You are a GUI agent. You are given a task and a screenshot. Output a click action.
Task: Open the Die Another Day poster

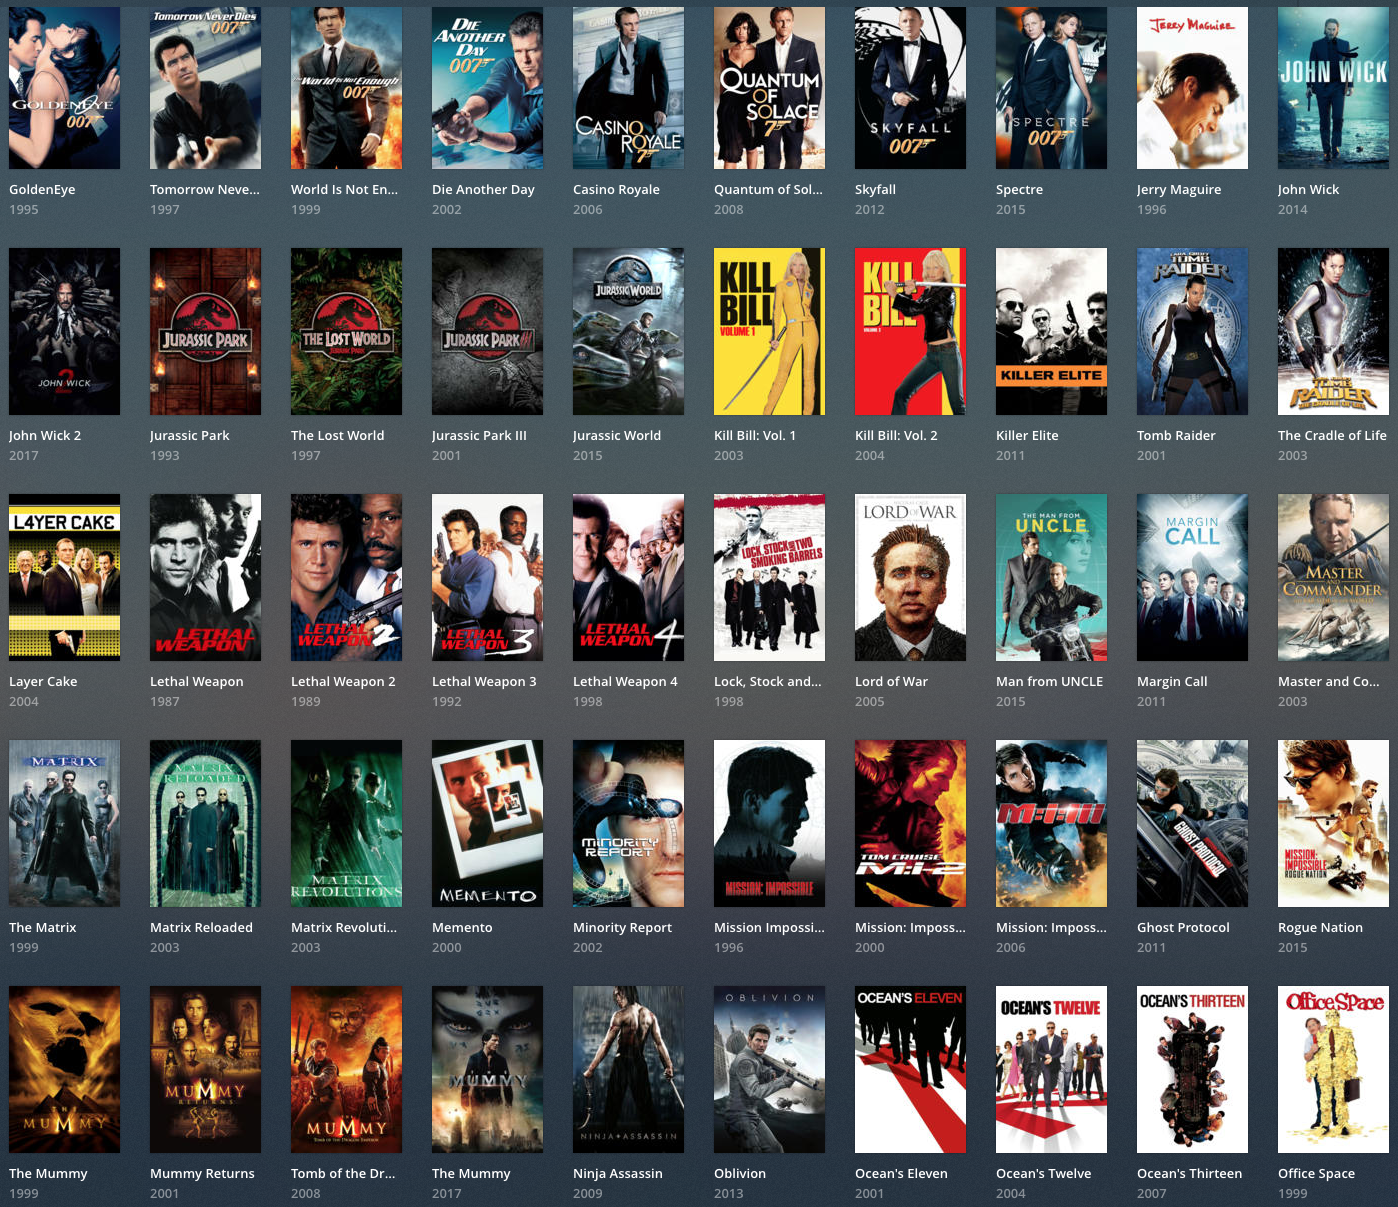pos(487,86)
